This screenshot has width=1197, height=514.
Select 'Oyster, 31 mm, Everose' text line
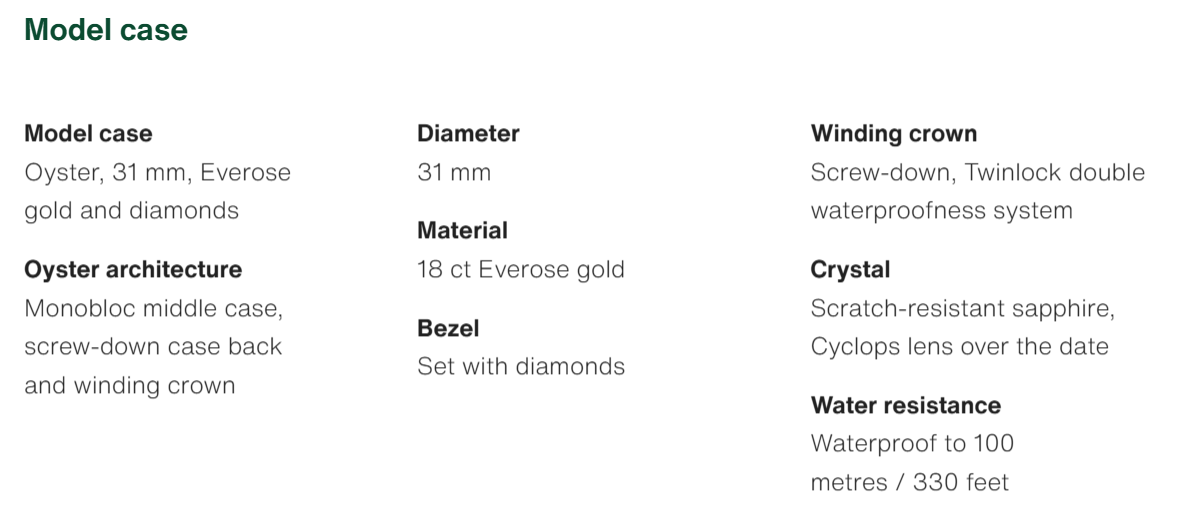pyautogui.click(x=157, y=173)
